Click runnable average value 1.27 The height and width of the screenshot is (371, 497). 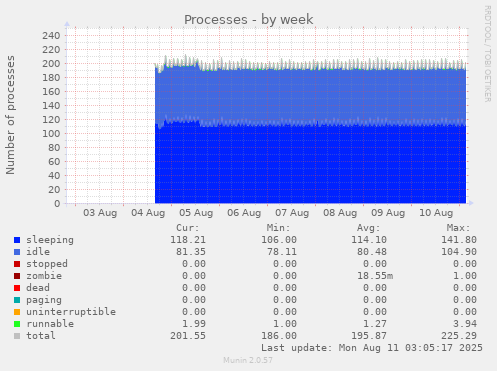[x=375, y=324]
